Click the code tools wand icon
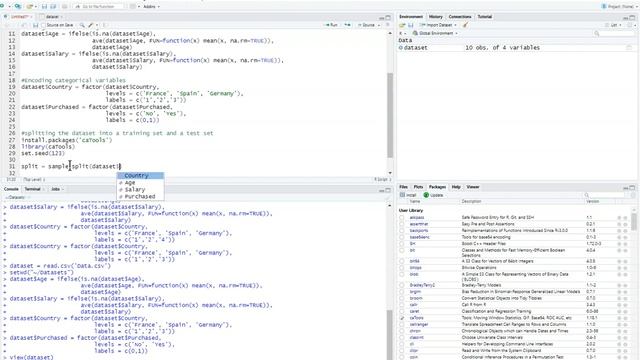The image size is (640, 360). [x=91, y=25]
